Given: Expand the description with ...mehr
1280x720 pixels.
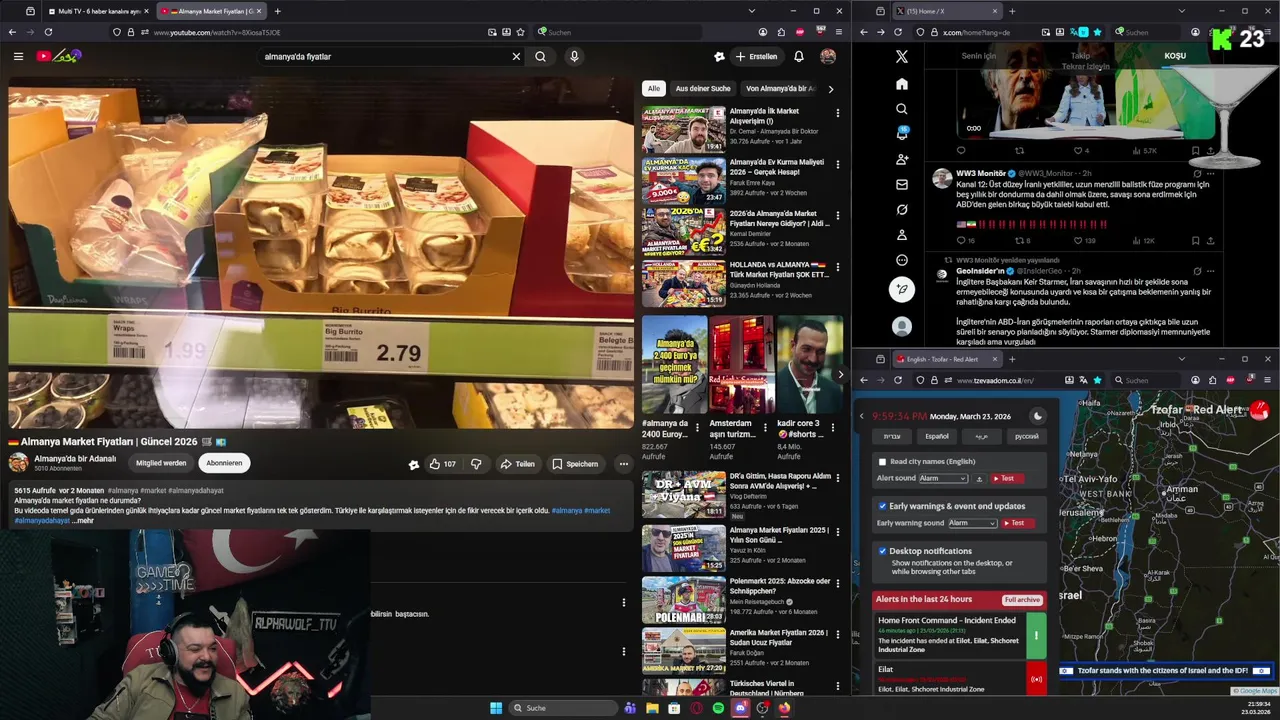Looking at the screenshot, I should pyautogui.click(x=83, y=521).
